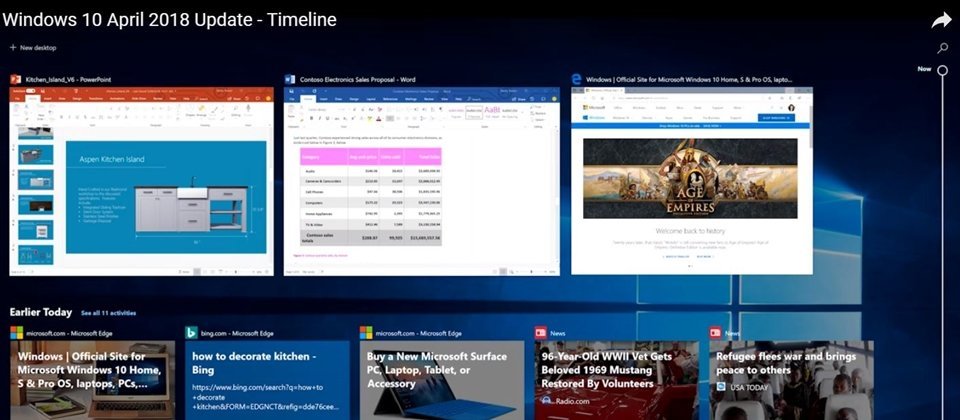Open the Kitchen_Island_V6 PowerPoint window thumbnail
This screenshot has height=420, width=960.
tap(141, 181)
